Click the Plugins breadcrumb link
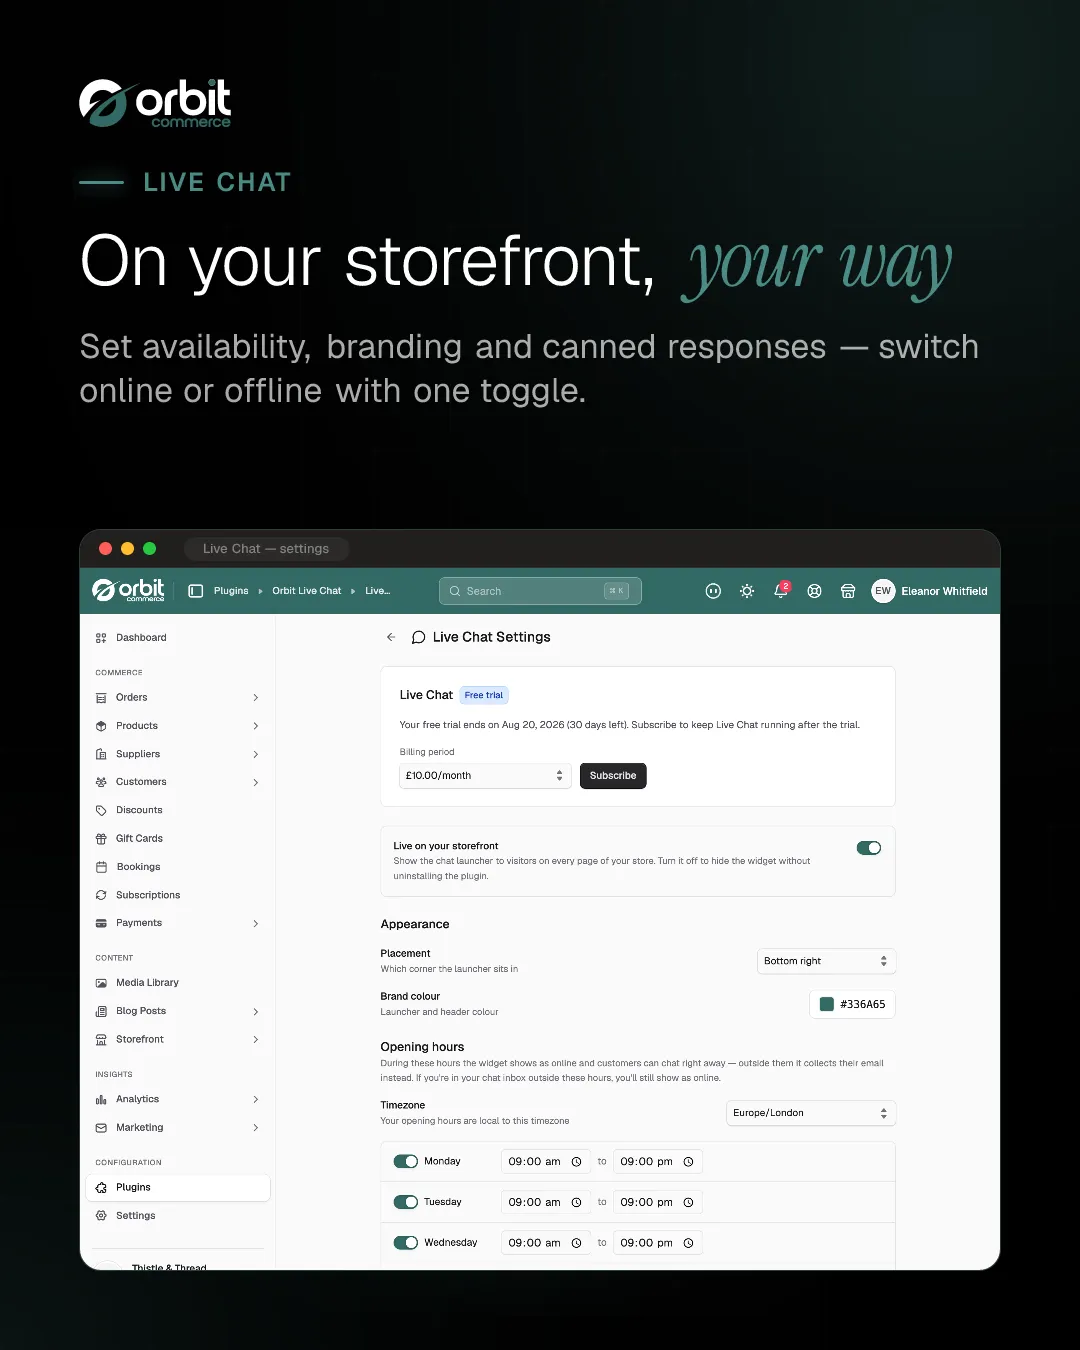The image size is (1080, 1350). tap(231, 591)
